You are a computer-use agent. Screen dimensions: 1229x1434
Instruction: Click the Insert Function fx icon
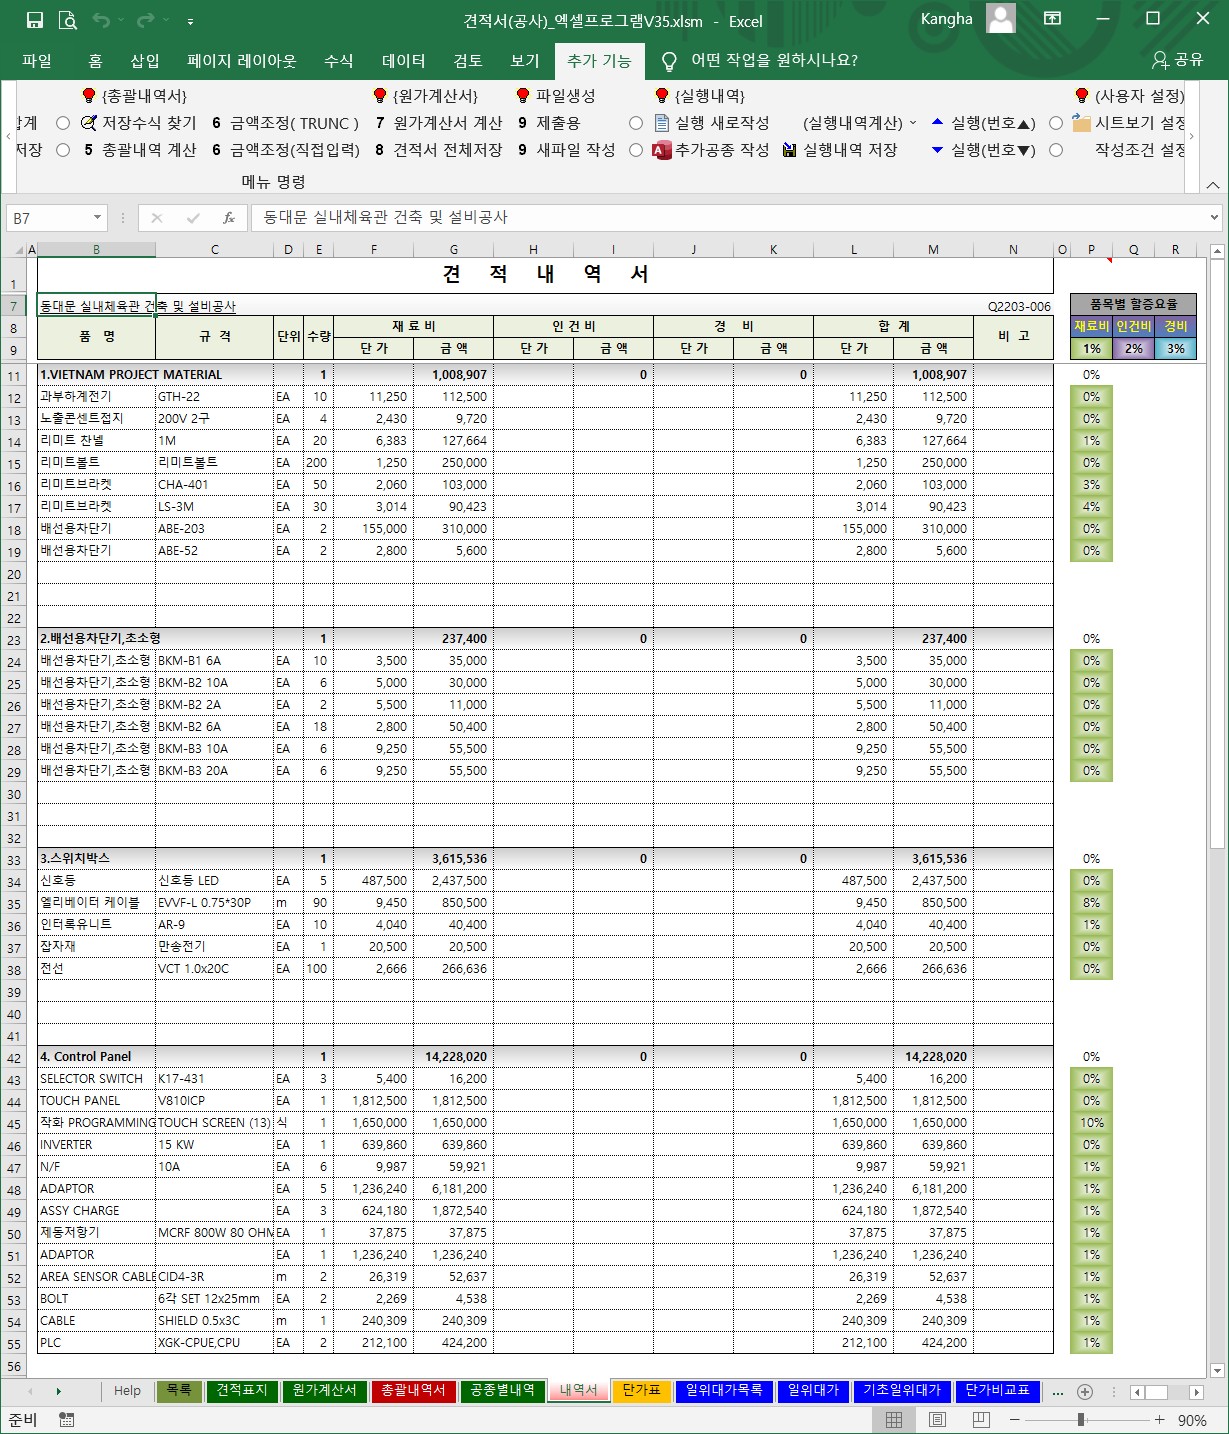(229, 217)
